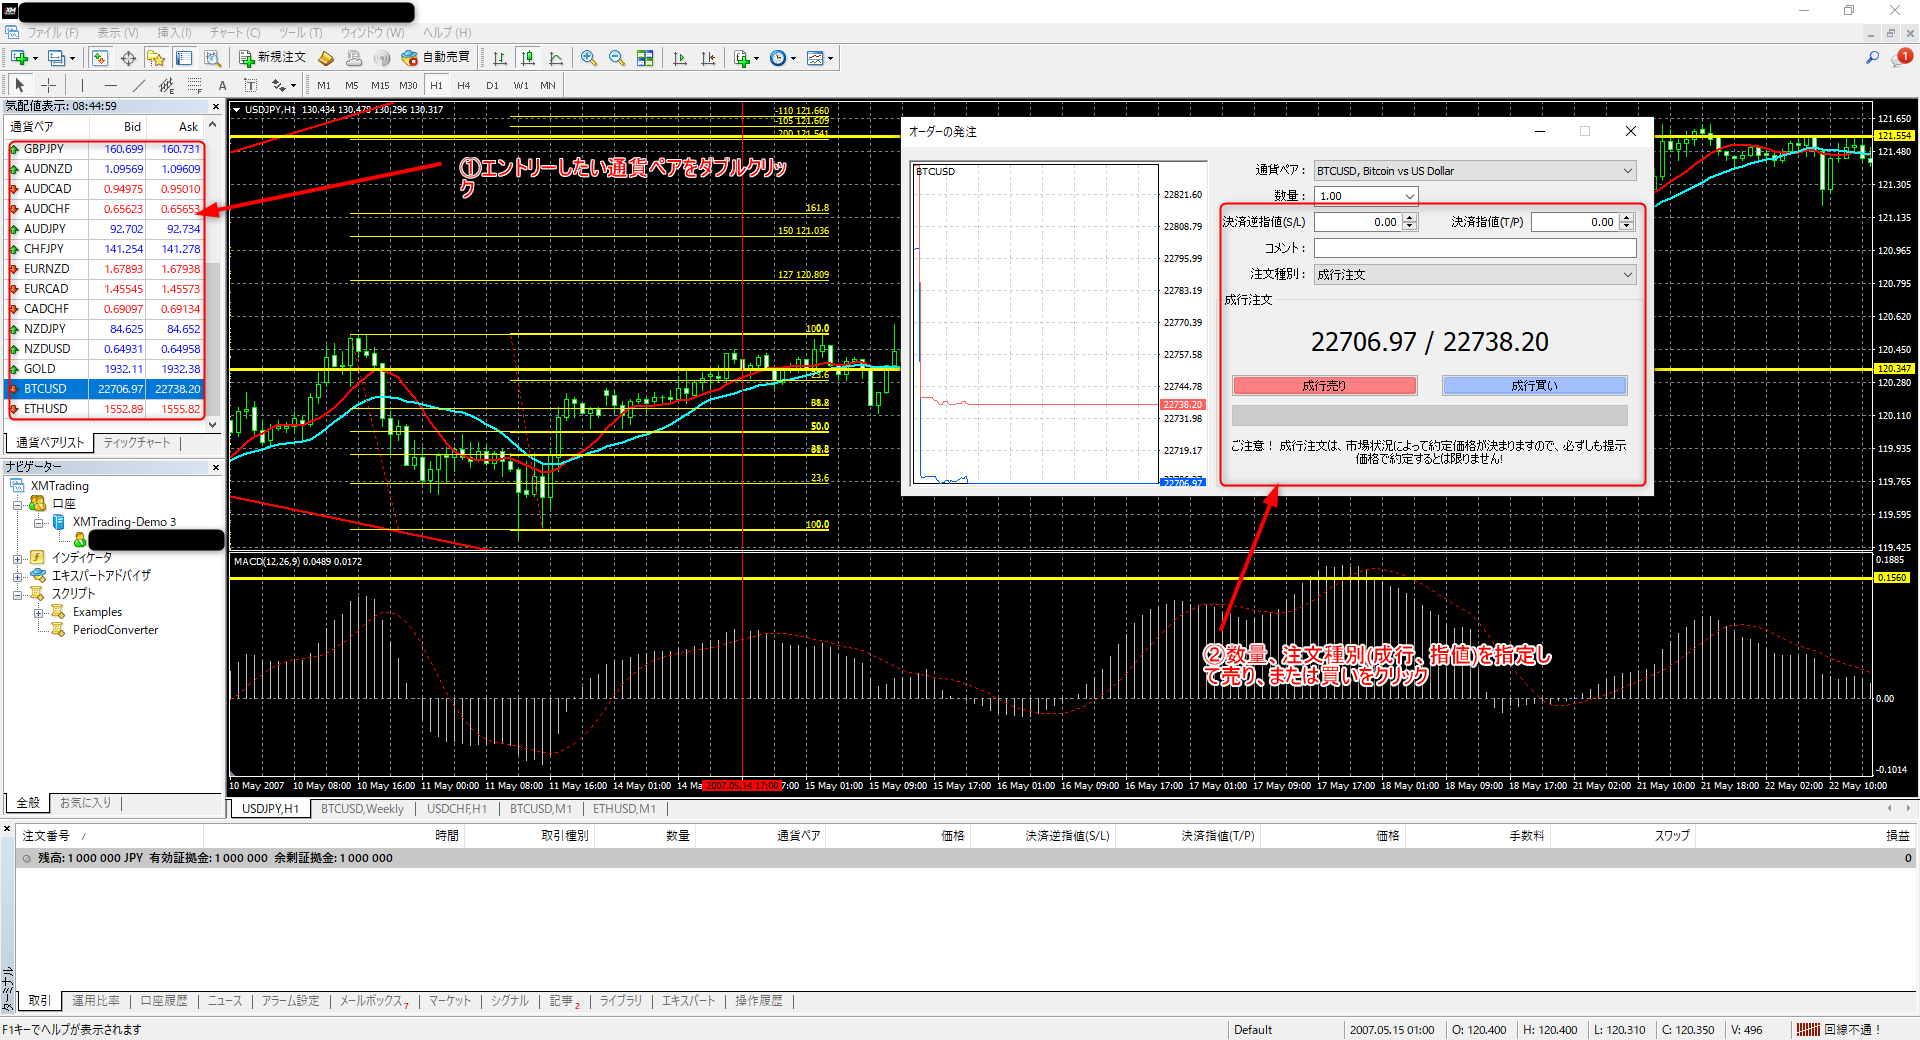Click the 成行売り sell button
Screen dimensions: 1920x1040
click(1324, 386)
